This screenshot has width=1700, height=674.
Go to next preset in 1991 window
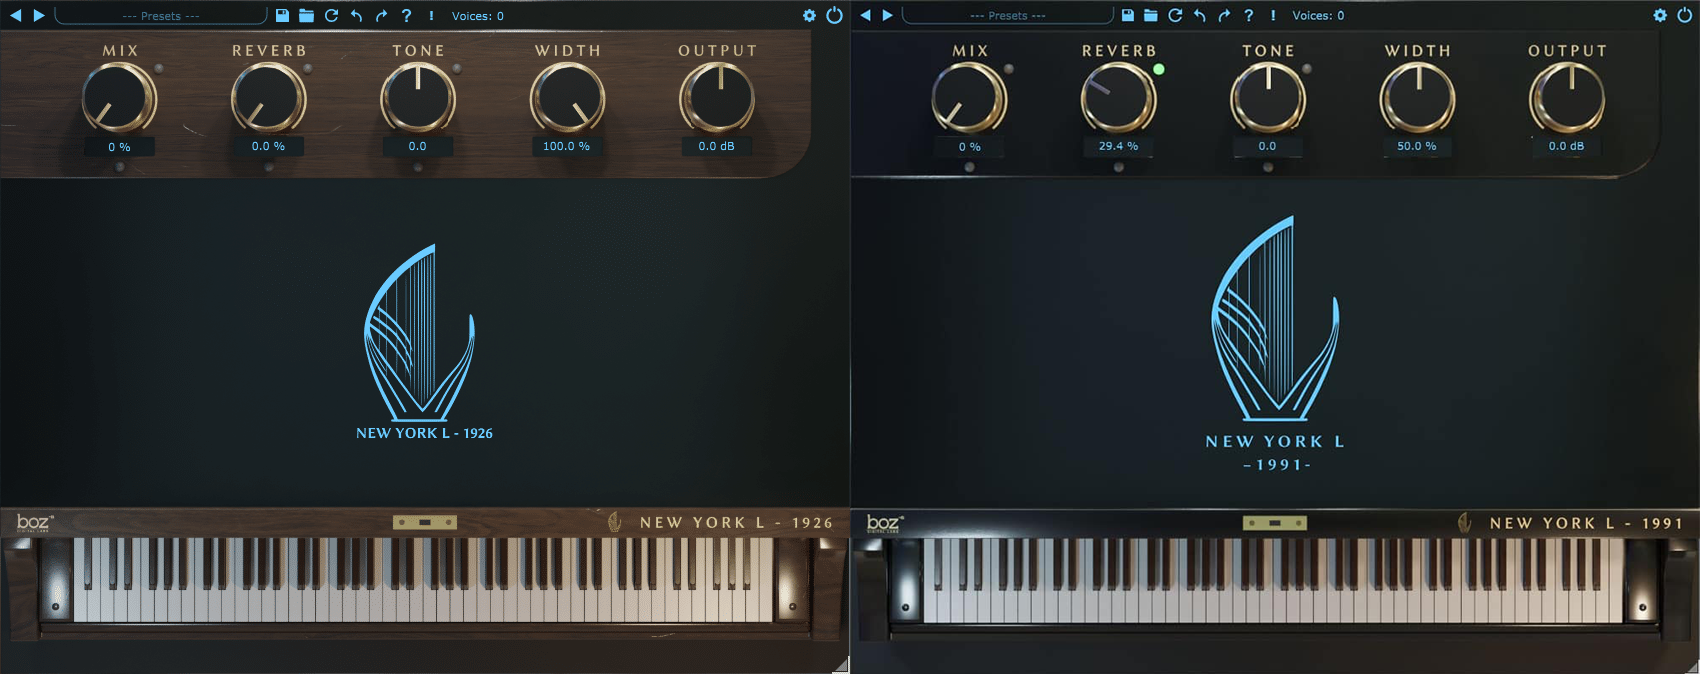pos(887,15)
